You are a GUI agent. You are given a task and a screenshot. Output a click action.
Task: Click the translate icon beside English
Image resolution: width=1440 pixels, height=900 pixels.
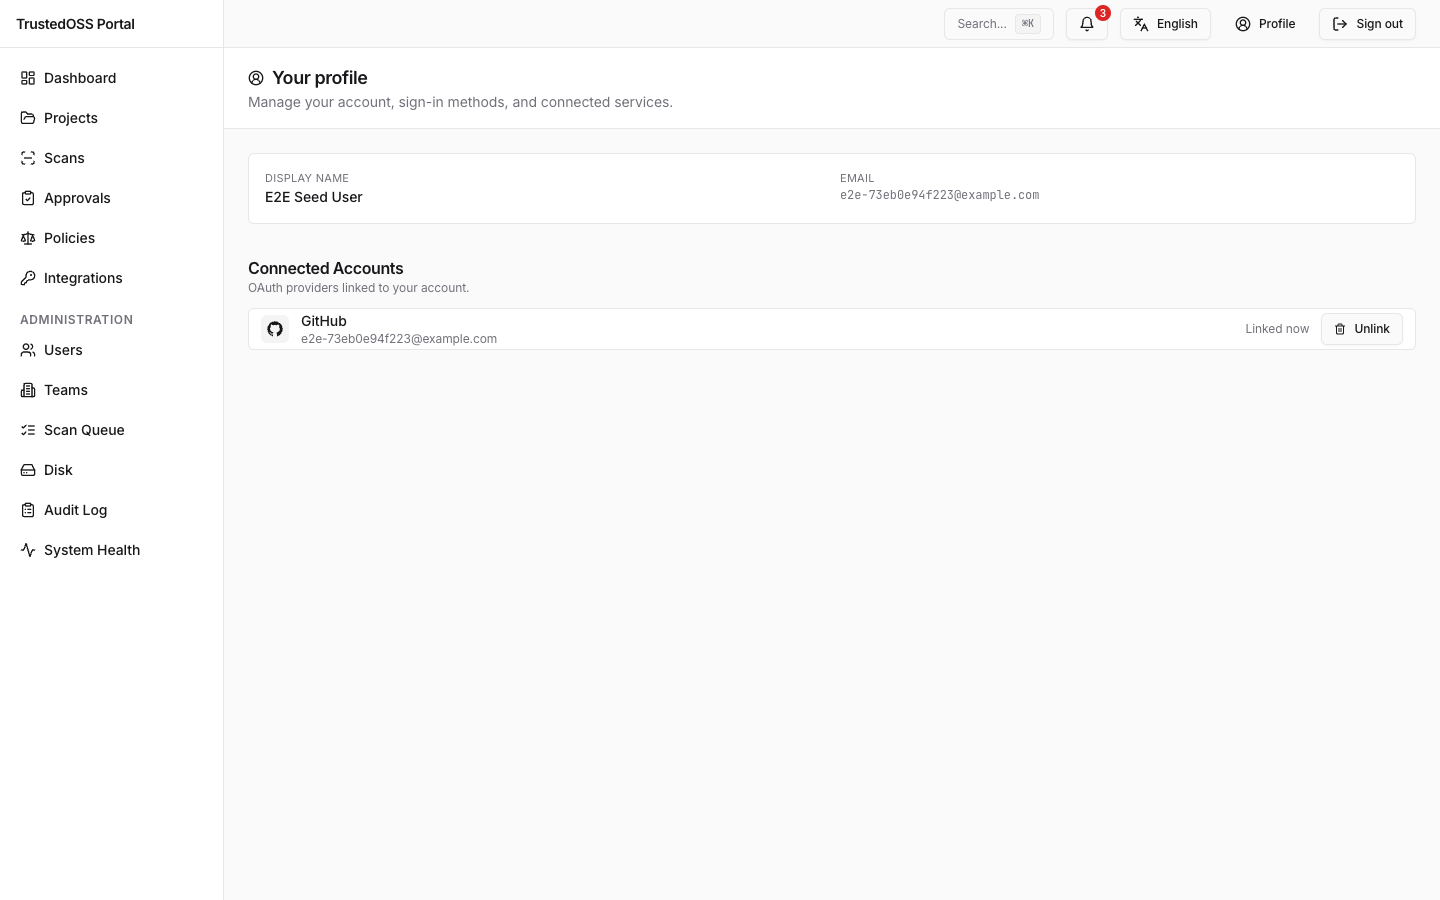pos(1141,24)
